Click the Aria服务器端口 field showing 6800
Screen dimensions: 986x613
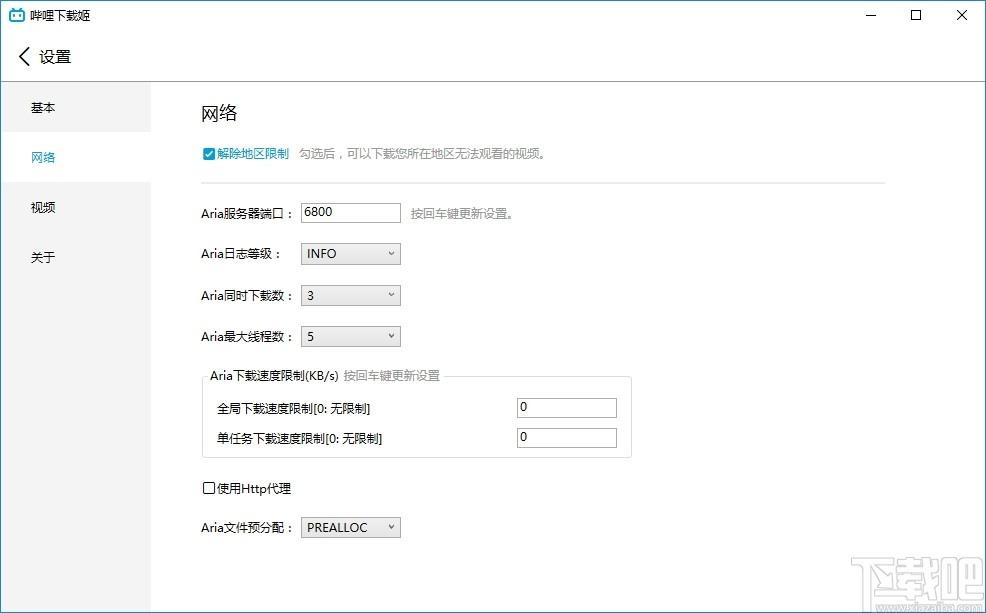pos(350,213)
